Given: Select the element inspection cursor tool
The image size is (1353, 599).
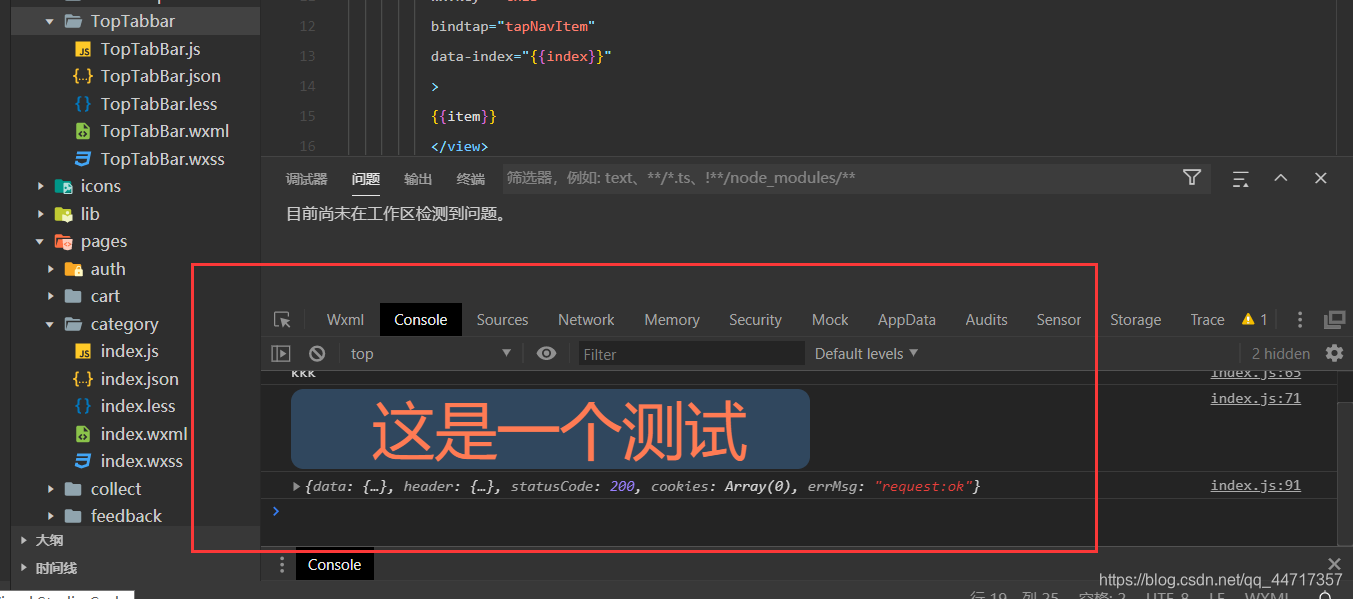Looking at the screenshot, I should click(282, 318).
